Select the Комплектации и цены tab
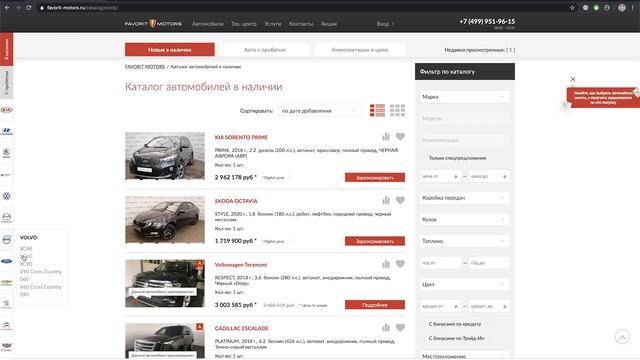 tap(360, 49)
